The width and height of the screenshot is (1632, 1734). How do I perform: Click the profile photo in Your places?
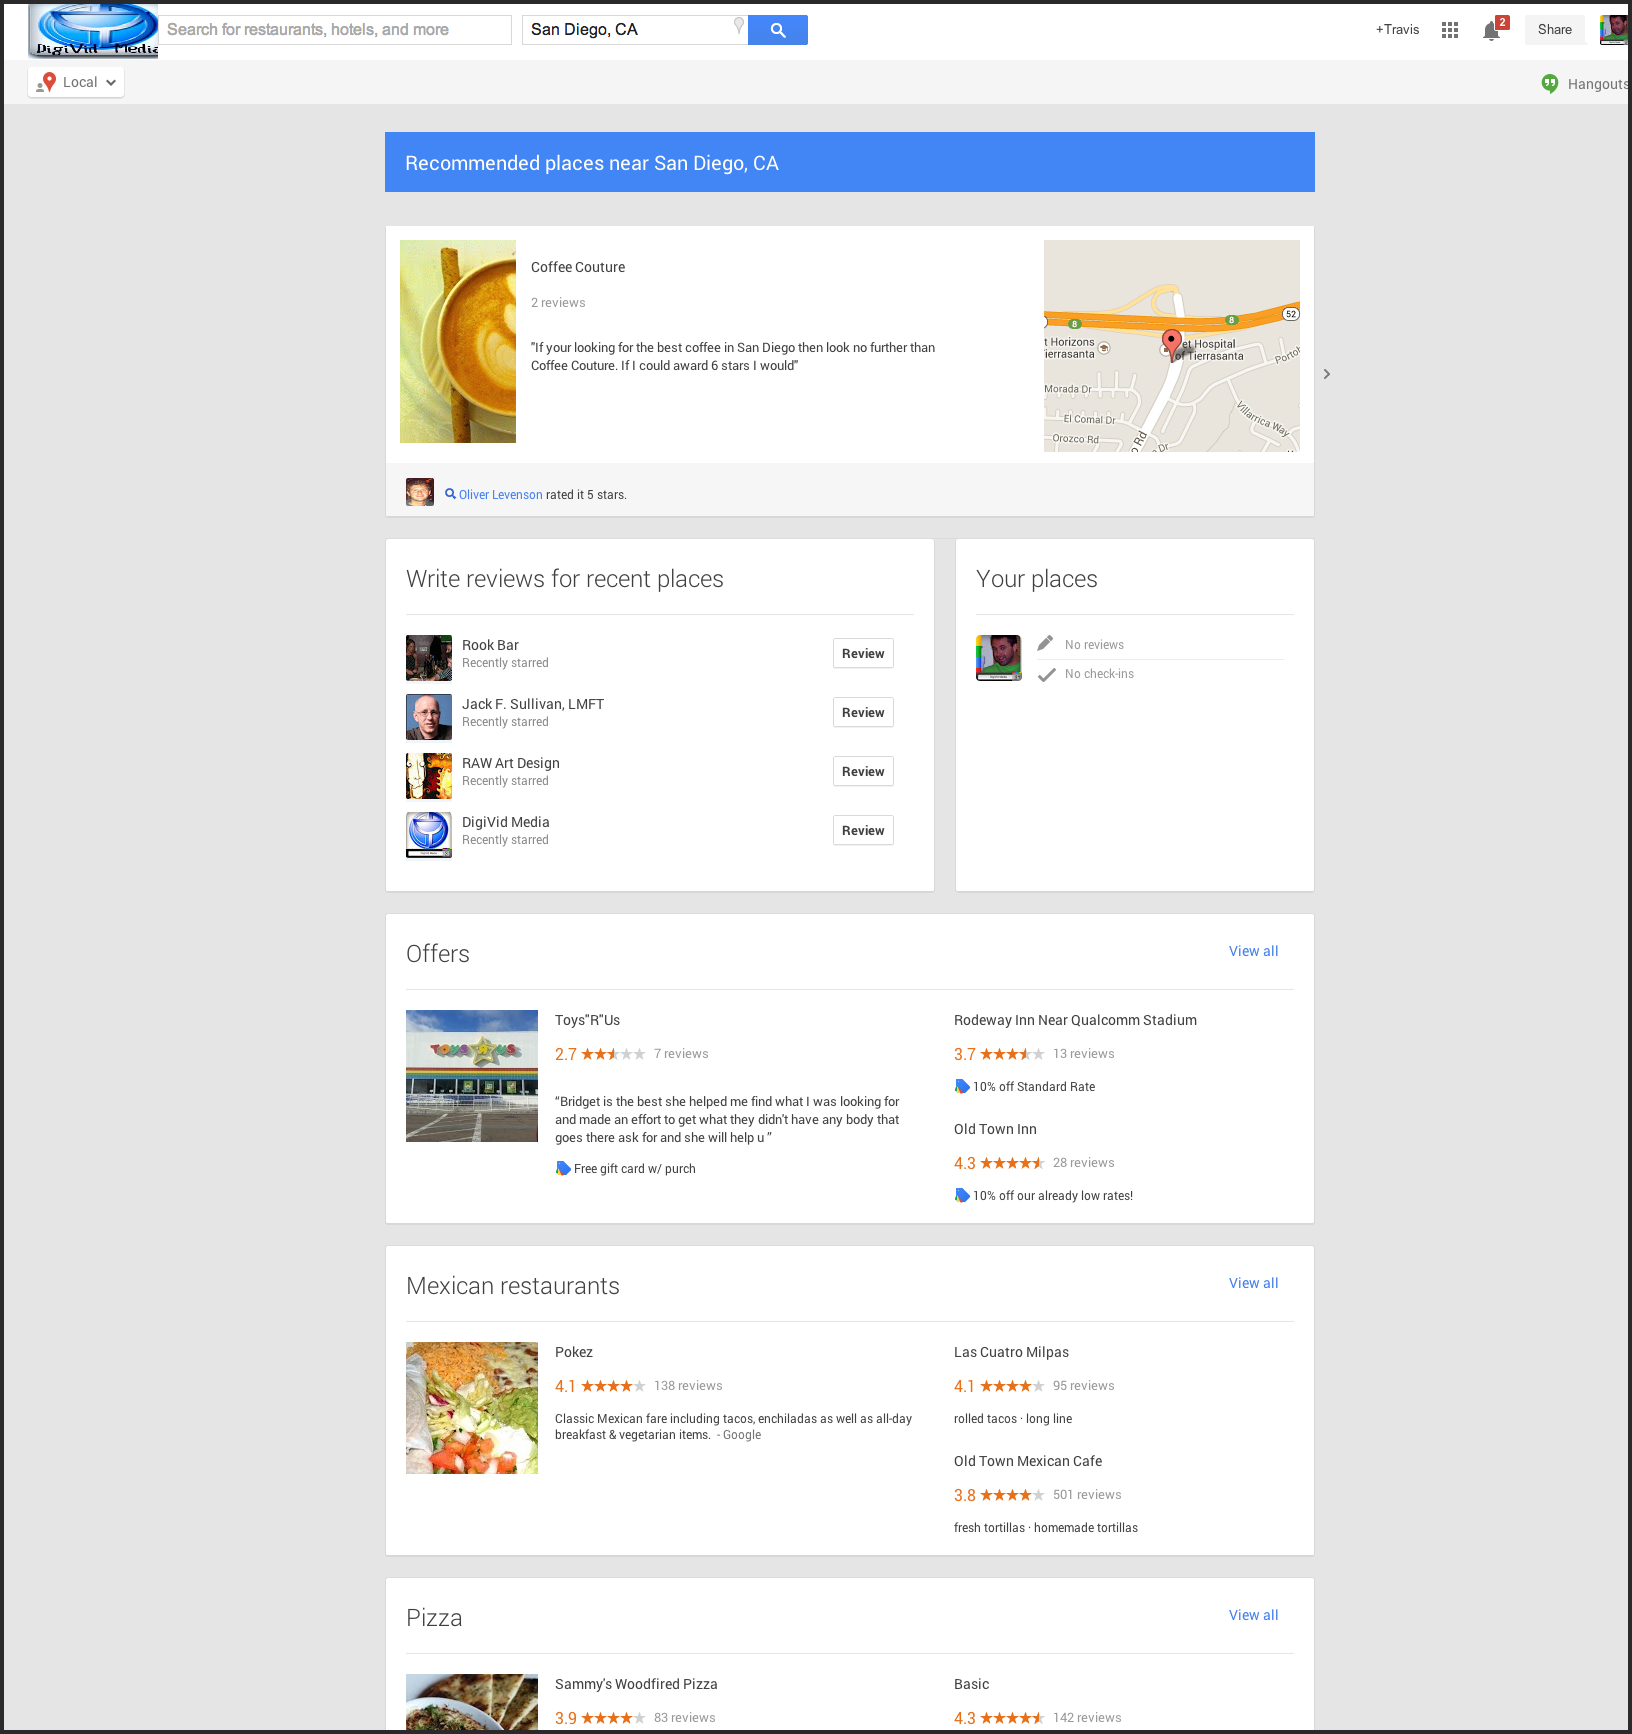click(999, 658)
